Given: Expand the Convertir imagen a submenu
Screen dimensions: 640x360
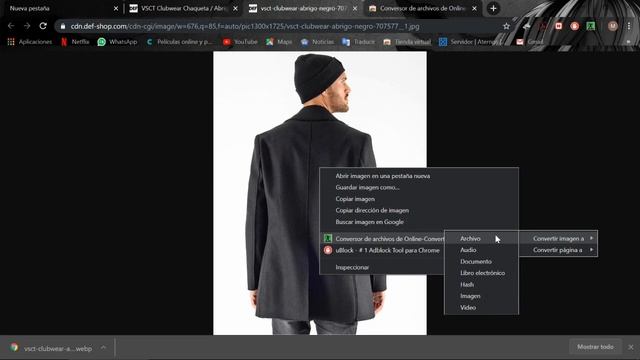Looking at the screenshot, I should (x=558, y=238).
